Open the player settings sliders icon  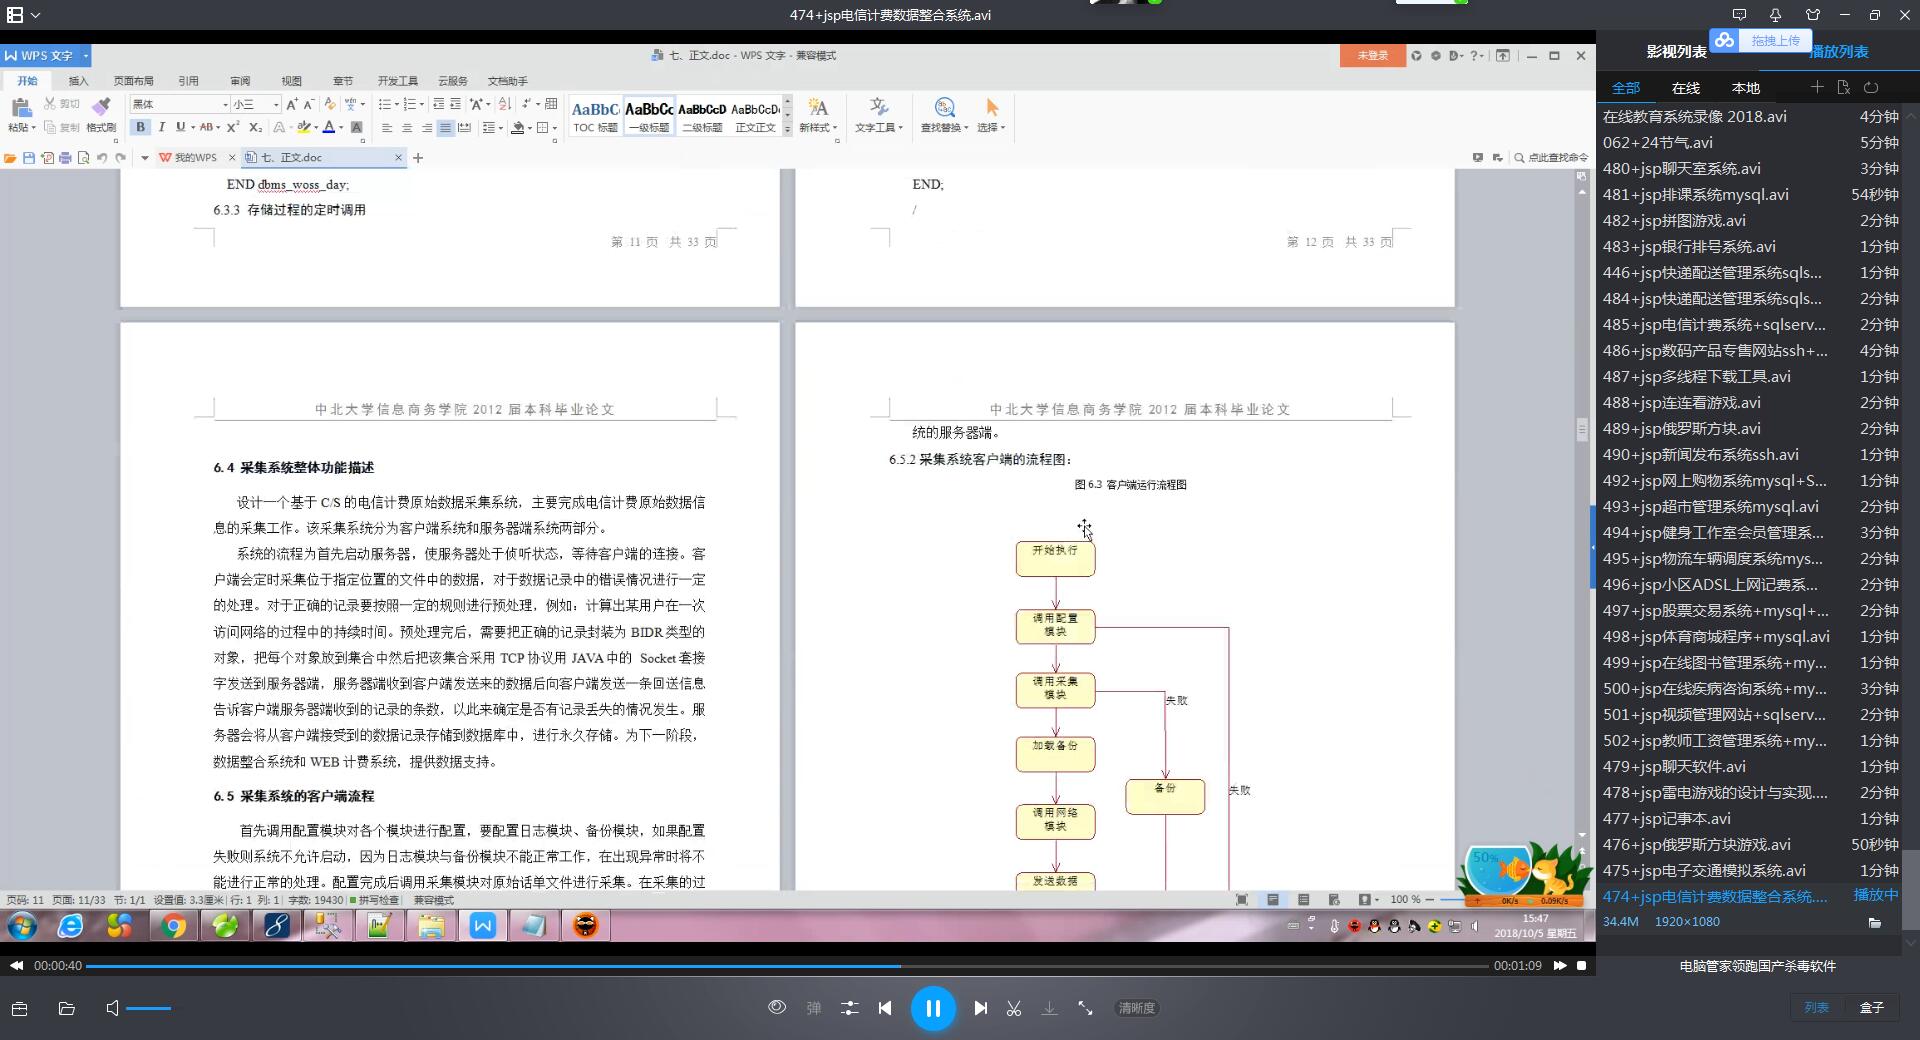pyautogui.click(x=849, y=1008)
